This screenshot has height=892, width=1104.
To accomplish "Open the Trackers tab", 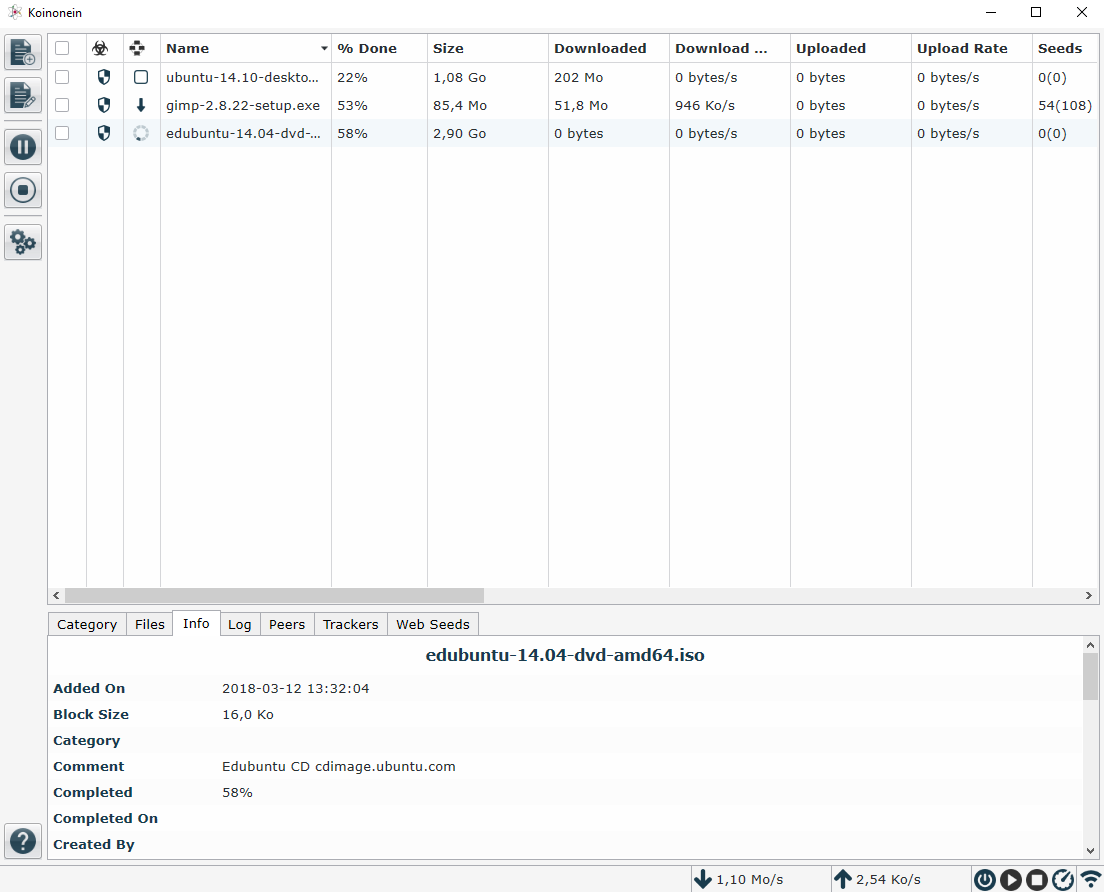I will point(351,624).
